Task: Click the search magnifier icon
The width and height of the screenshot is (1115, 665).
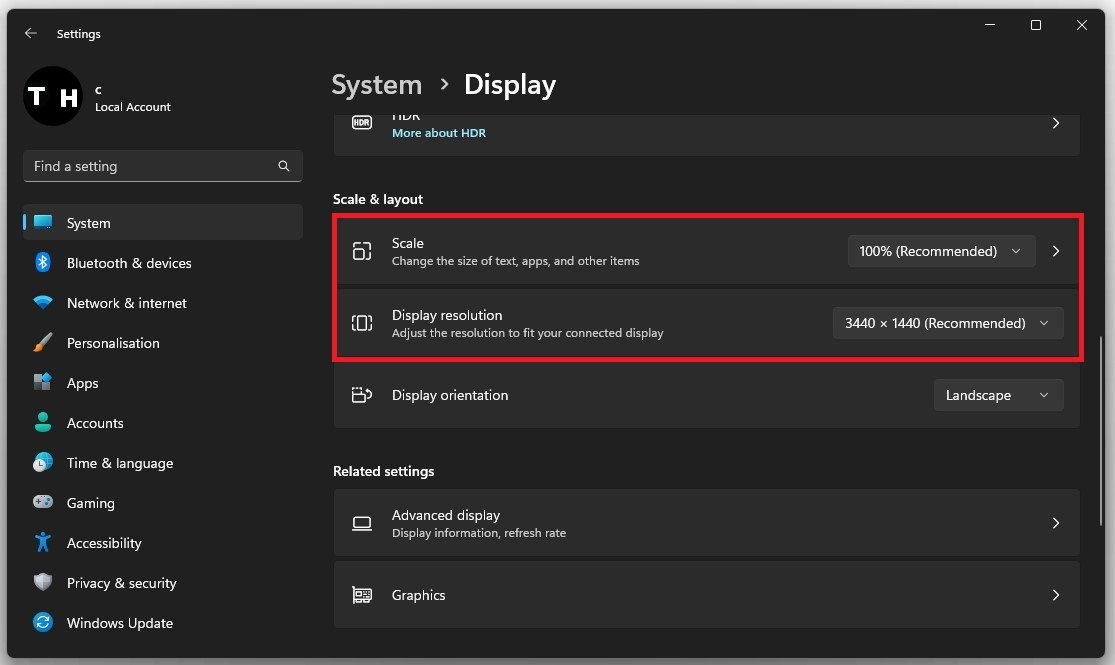Action: click(284, 166)
